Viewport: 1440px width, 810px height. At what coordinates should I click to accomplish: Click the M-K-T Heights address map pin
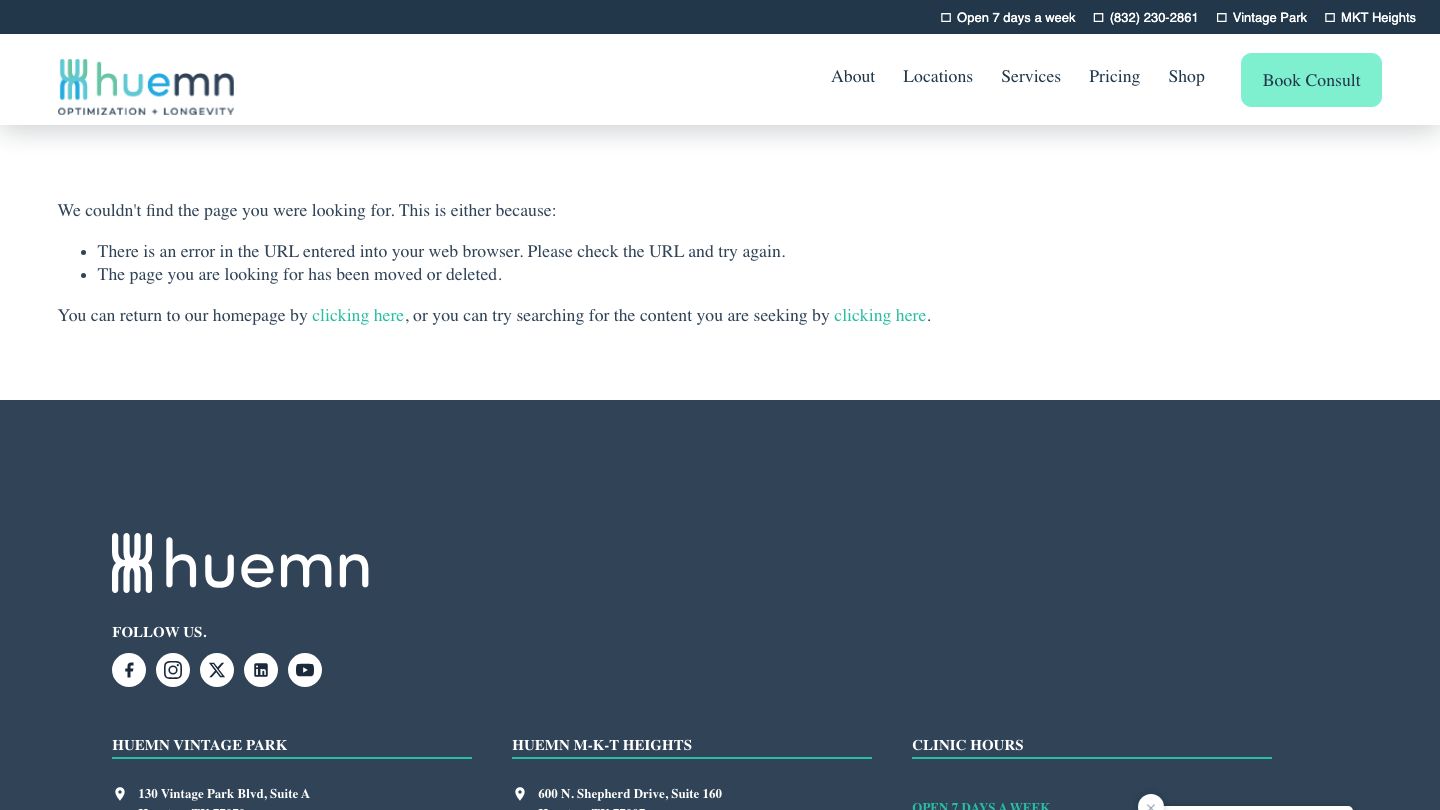click(520, 794)
